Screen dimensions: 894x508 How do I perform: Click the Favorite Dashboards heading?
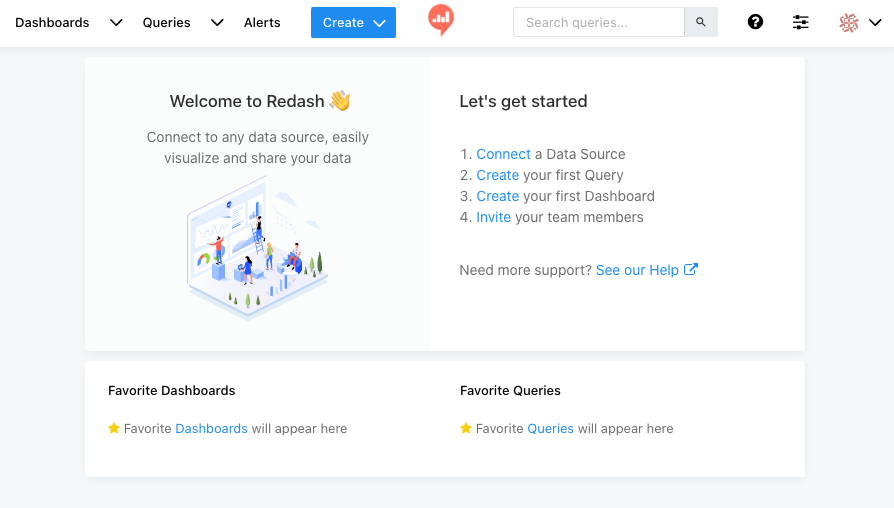pos(172,391)
